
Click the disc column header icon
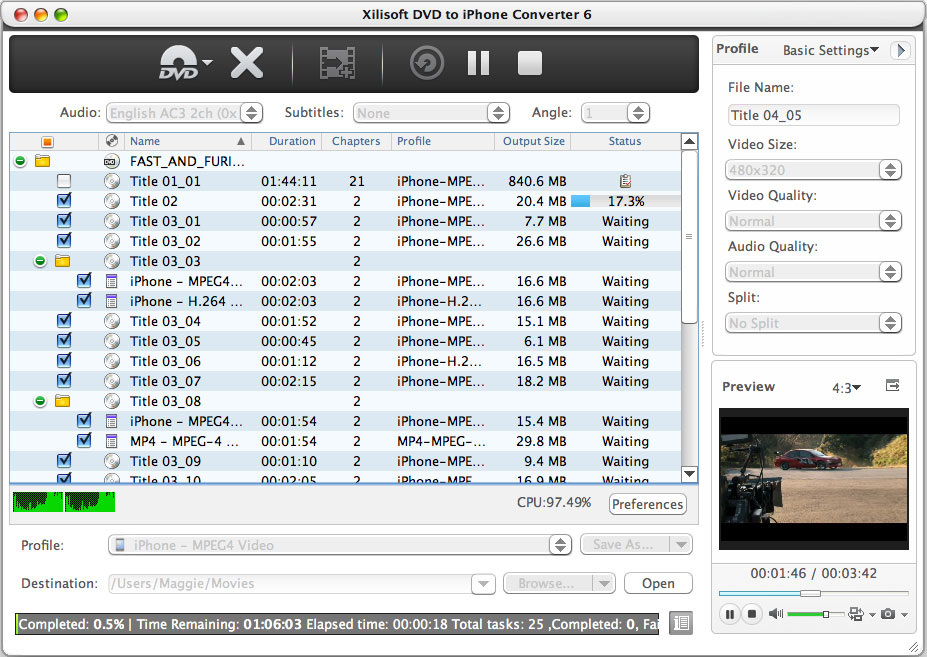click(112, 141)
